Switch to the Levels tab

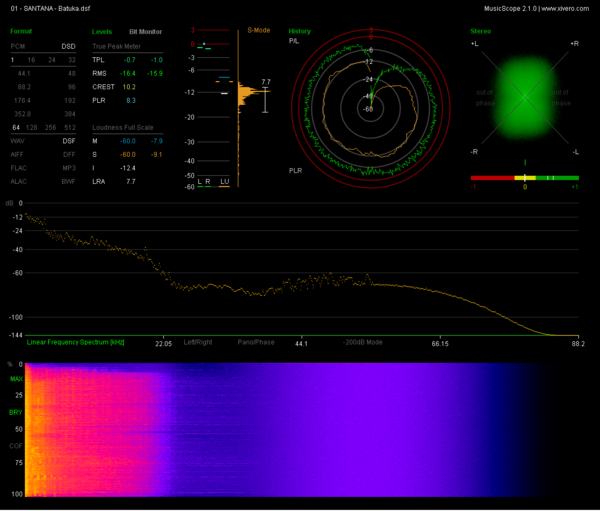pyautogui.click(x=102, y=32)
